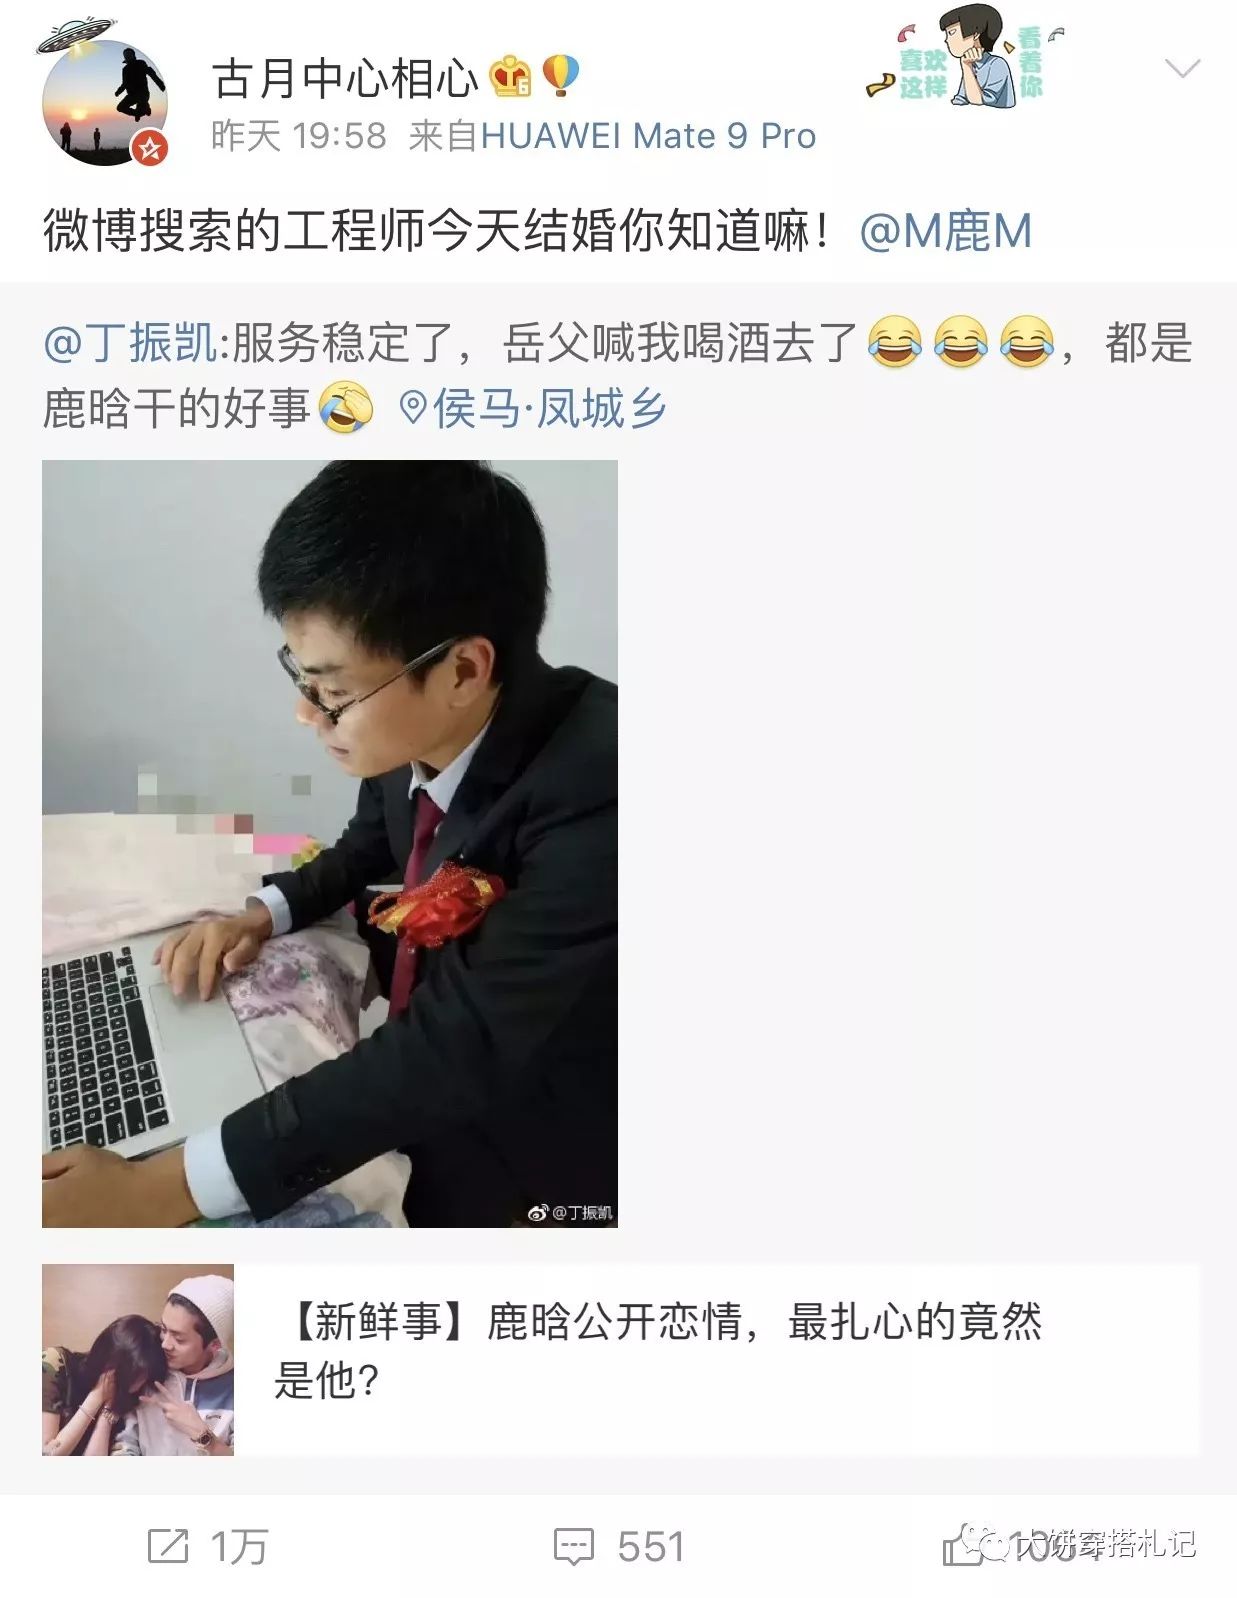Tap the HUAWEI Mate 9 Pro source link

coord(648,136)
